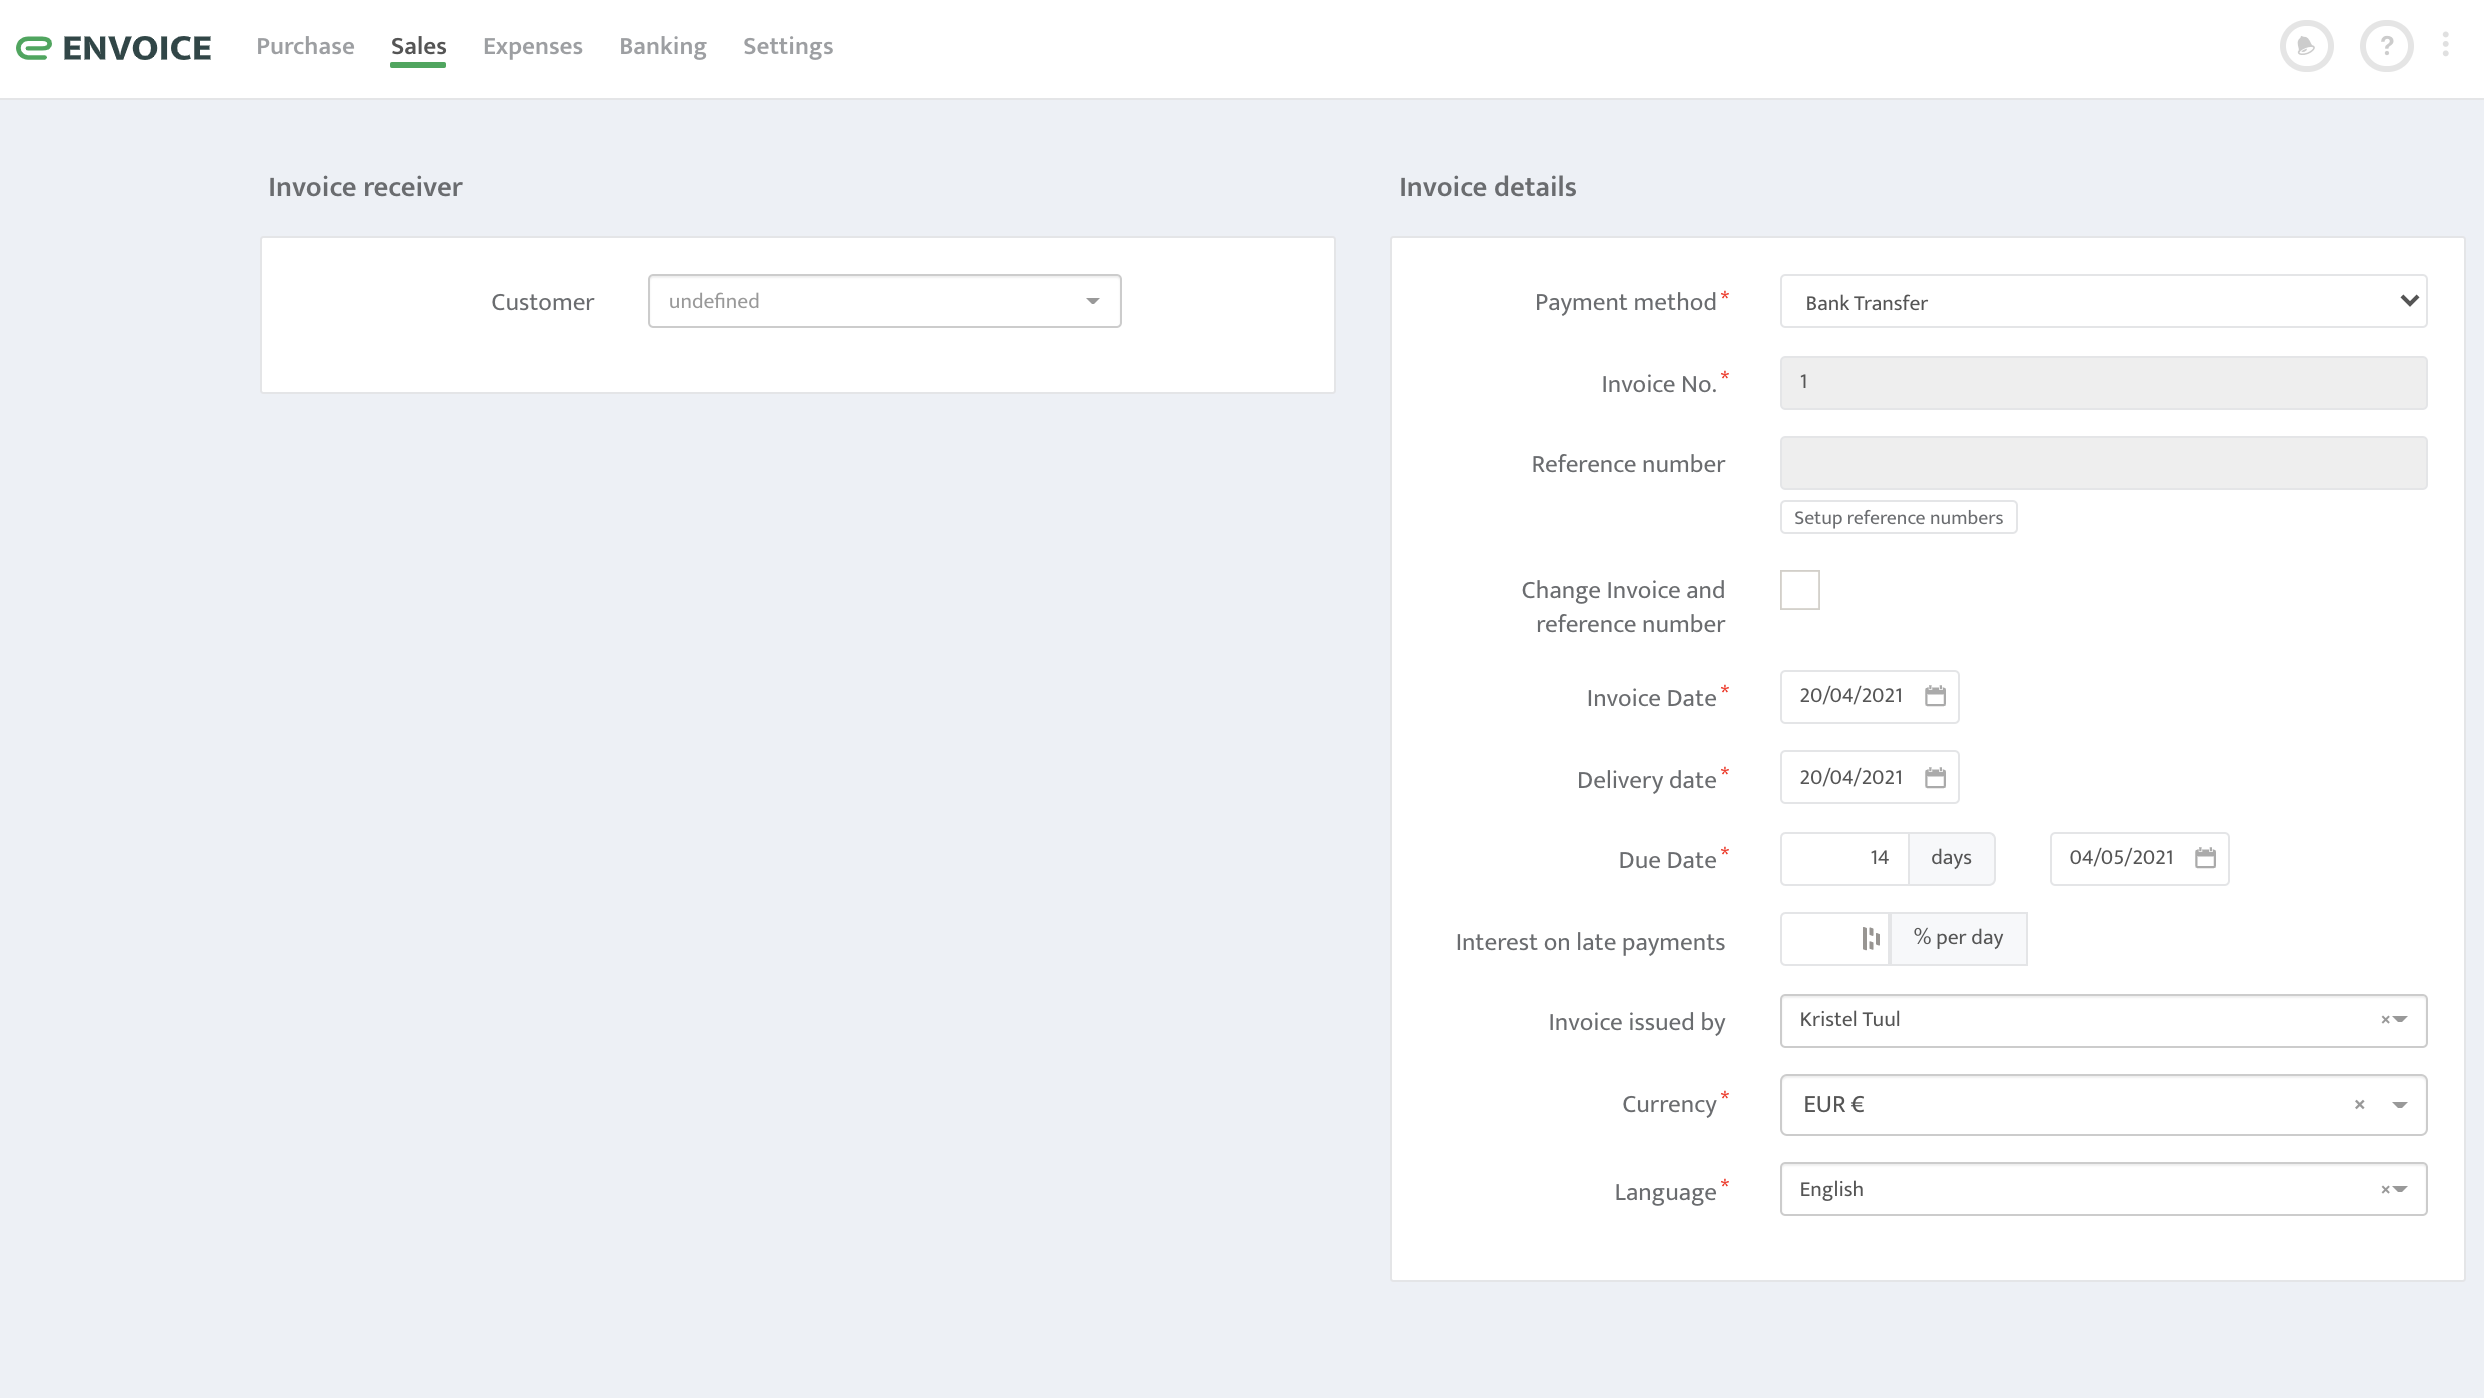The height and width of the screenshot is (1398, 2484).
Task: Open the notifications bell icon
Action: click(2307, 46)
